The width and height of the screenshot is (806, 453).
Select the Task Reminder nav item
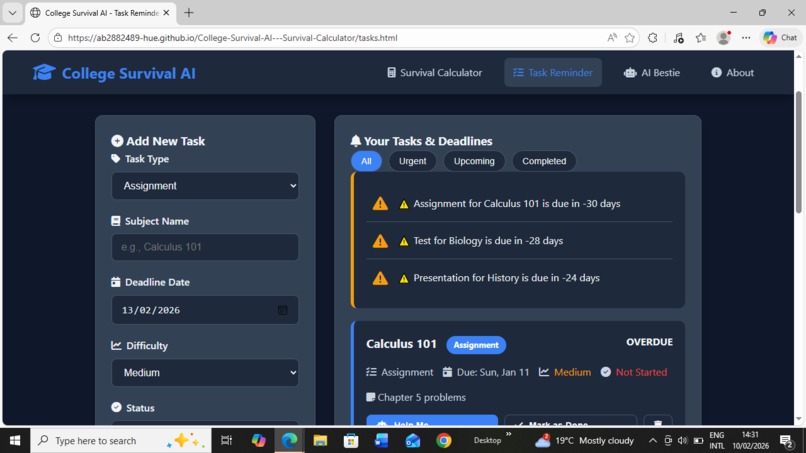pyautogui.click(x=553, y=73)
